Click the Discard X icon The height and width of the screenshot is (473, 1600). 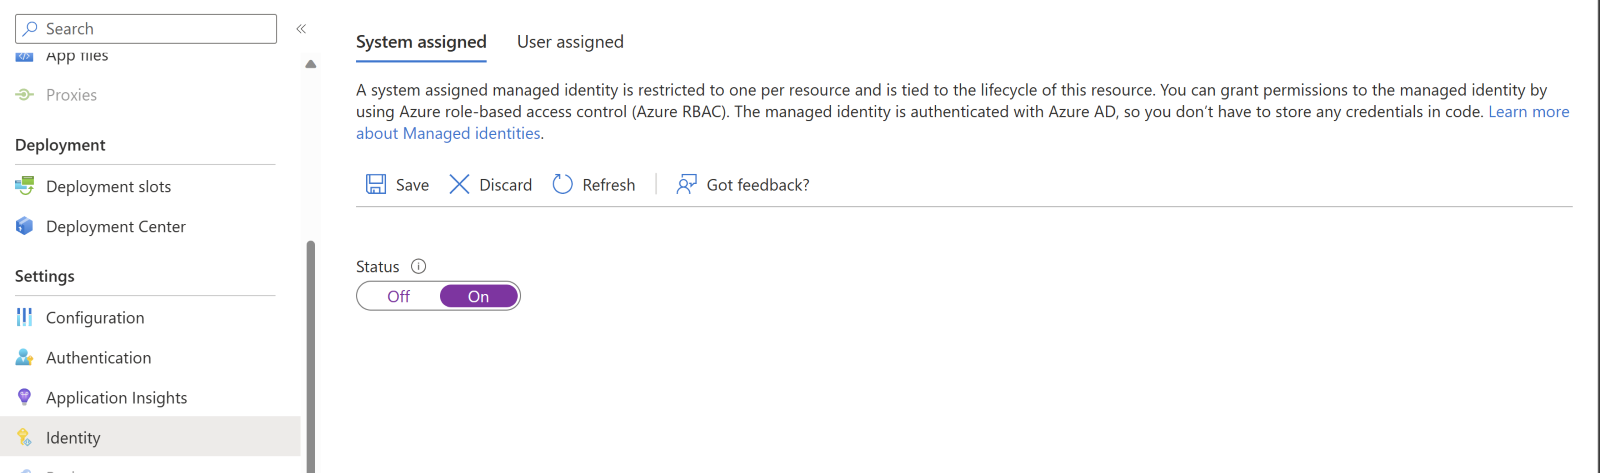point(459,185)
